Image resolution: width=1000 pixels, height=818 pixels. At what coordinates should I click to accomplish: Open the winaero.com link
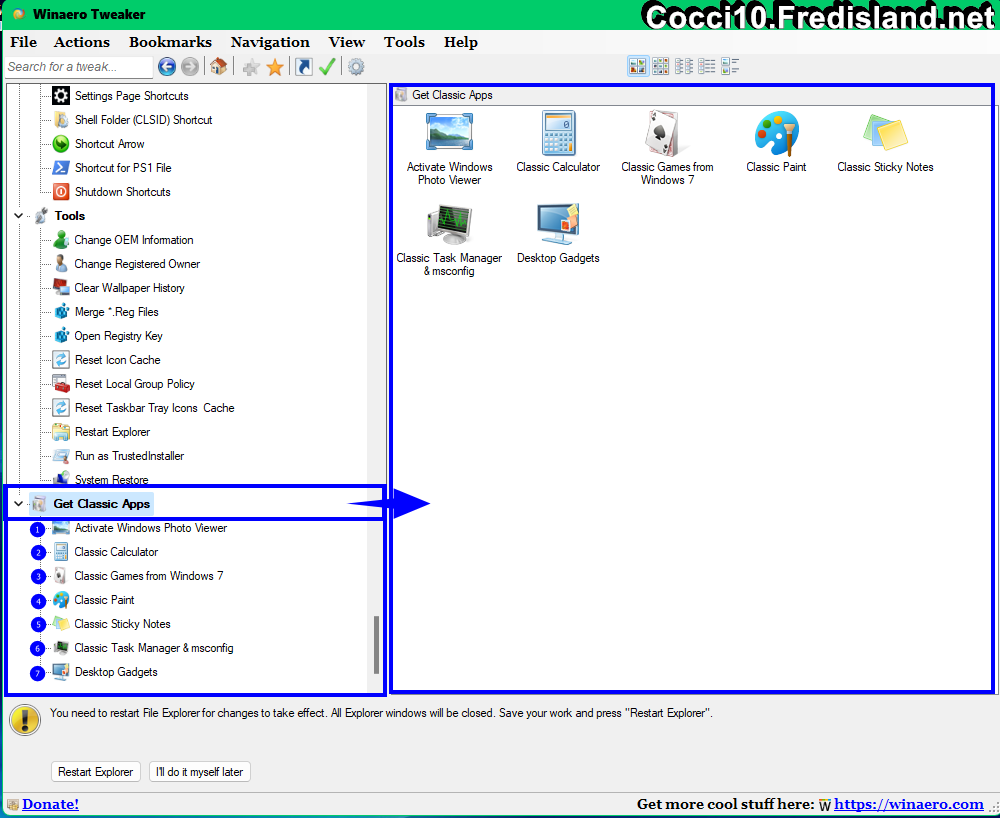(909, 804)
